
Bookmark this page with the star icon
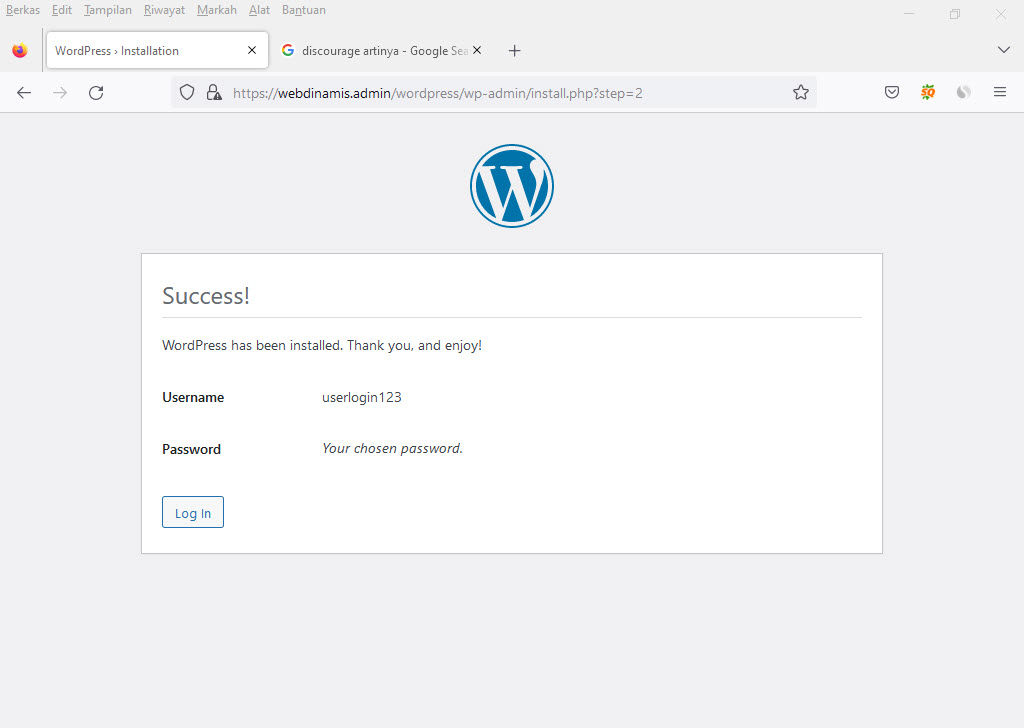(800, 91)
